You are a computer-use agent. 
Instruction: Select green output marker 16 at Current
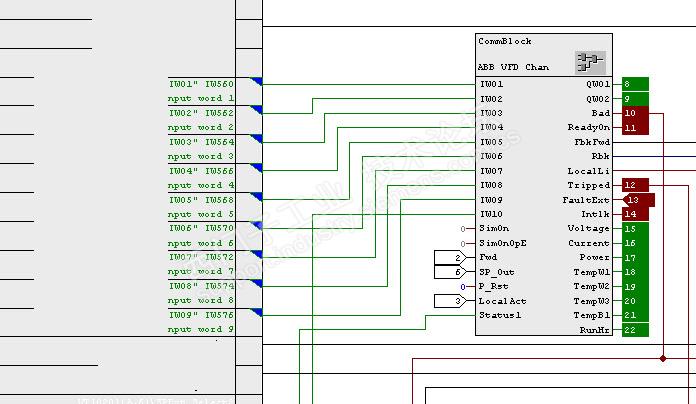pyautogui.click(x=635, y=243)
